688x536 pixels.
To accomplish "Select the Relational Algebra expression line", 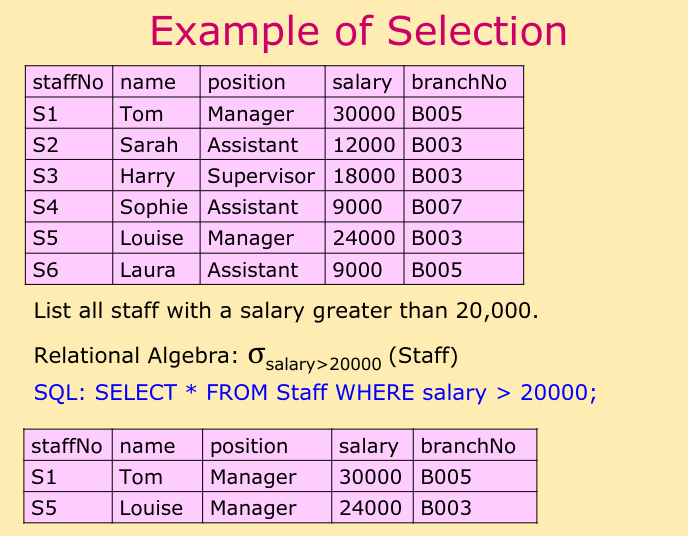I will pyautogui.click(x=246, y=356).
